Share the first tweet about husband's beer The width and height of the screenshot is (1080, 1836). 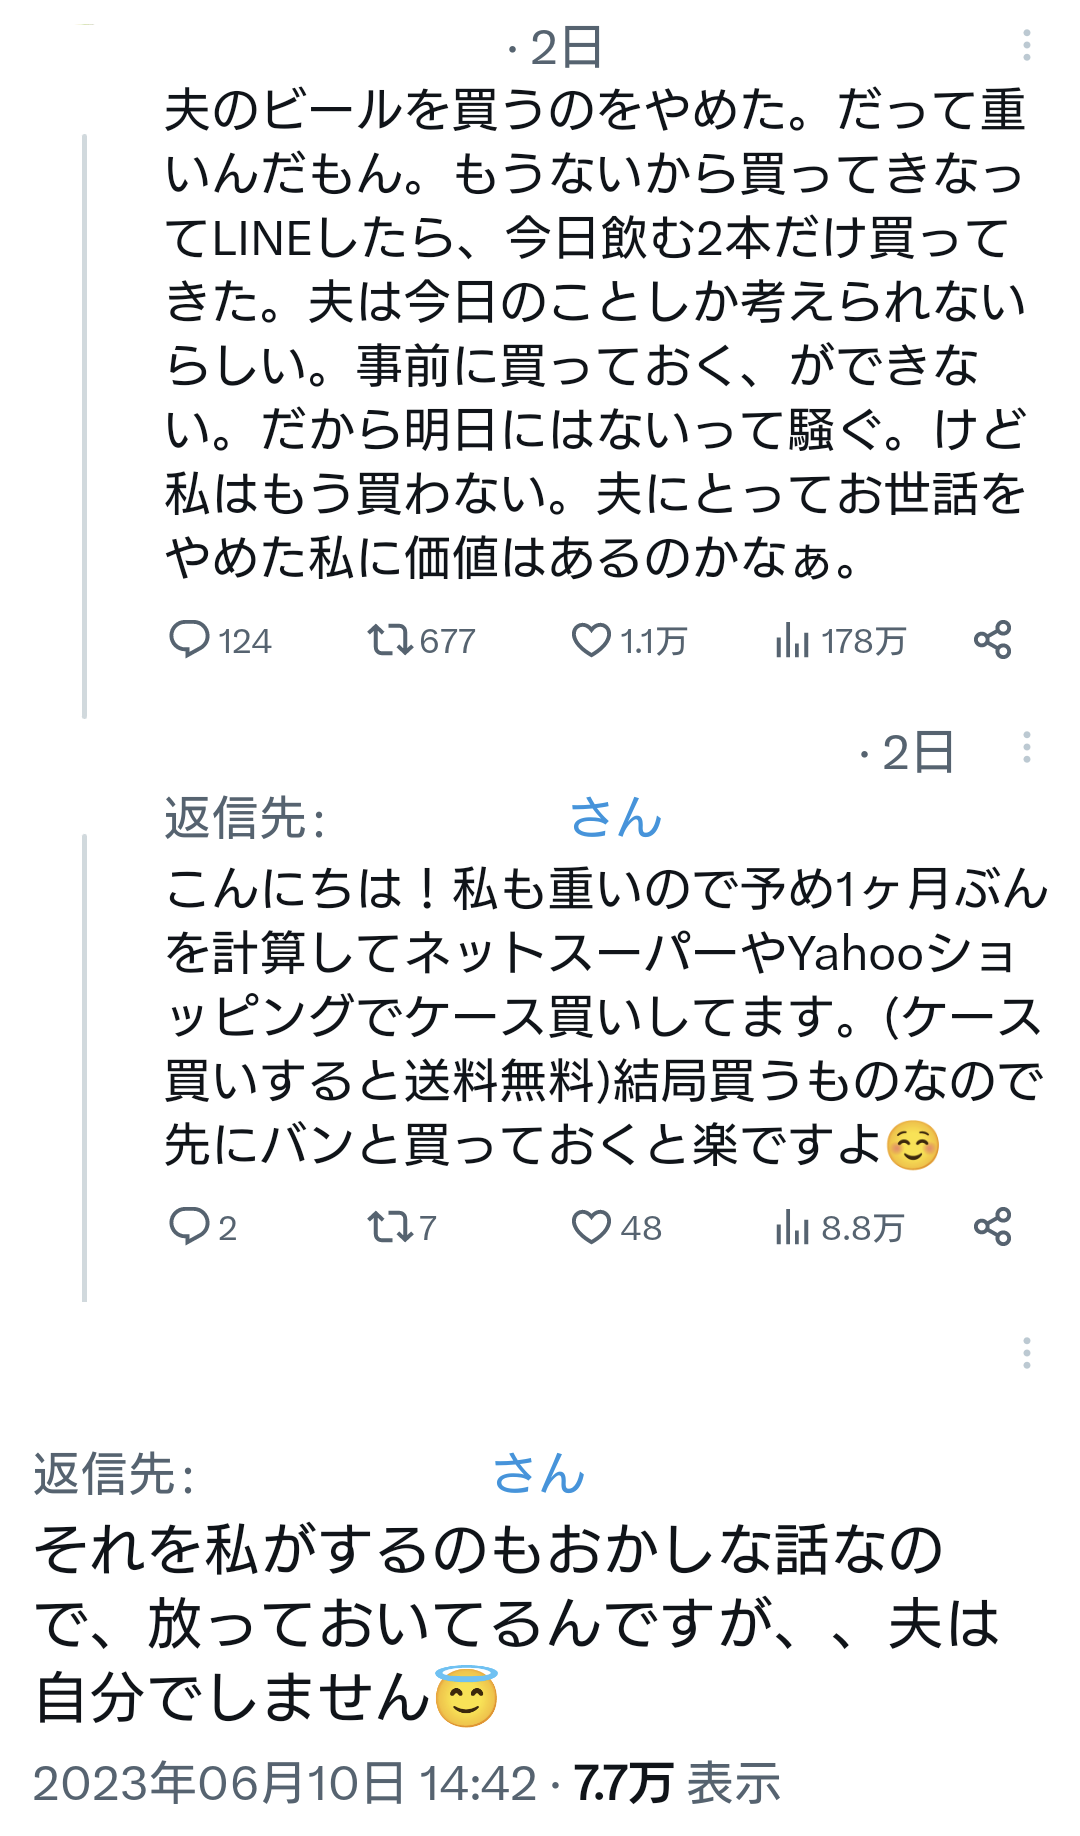(993, 640)
